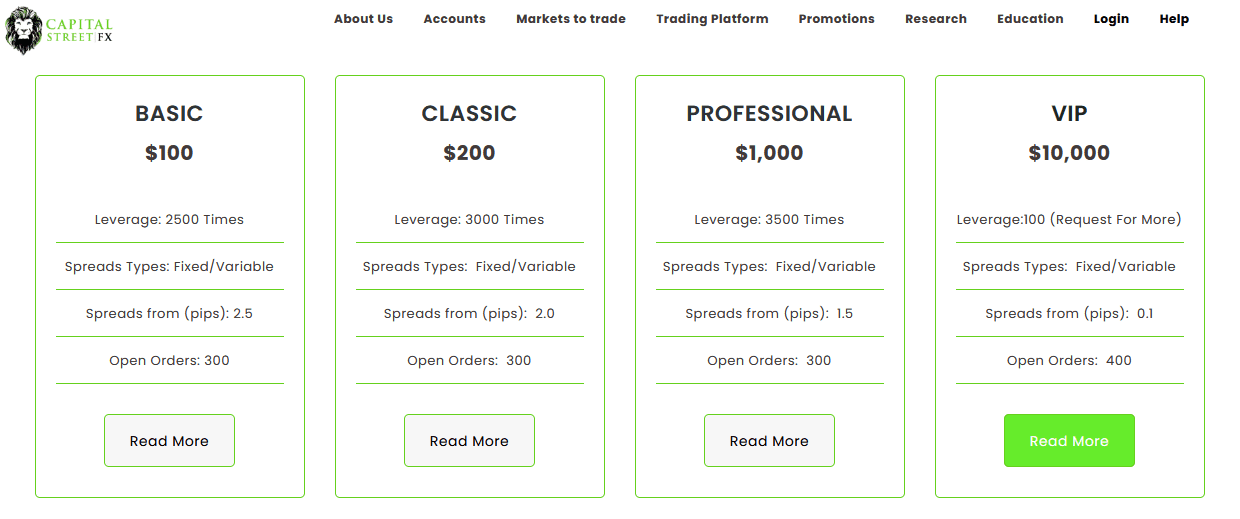Click the green VIP Read More button
1240x519 pixels.
coord(1069,441)
